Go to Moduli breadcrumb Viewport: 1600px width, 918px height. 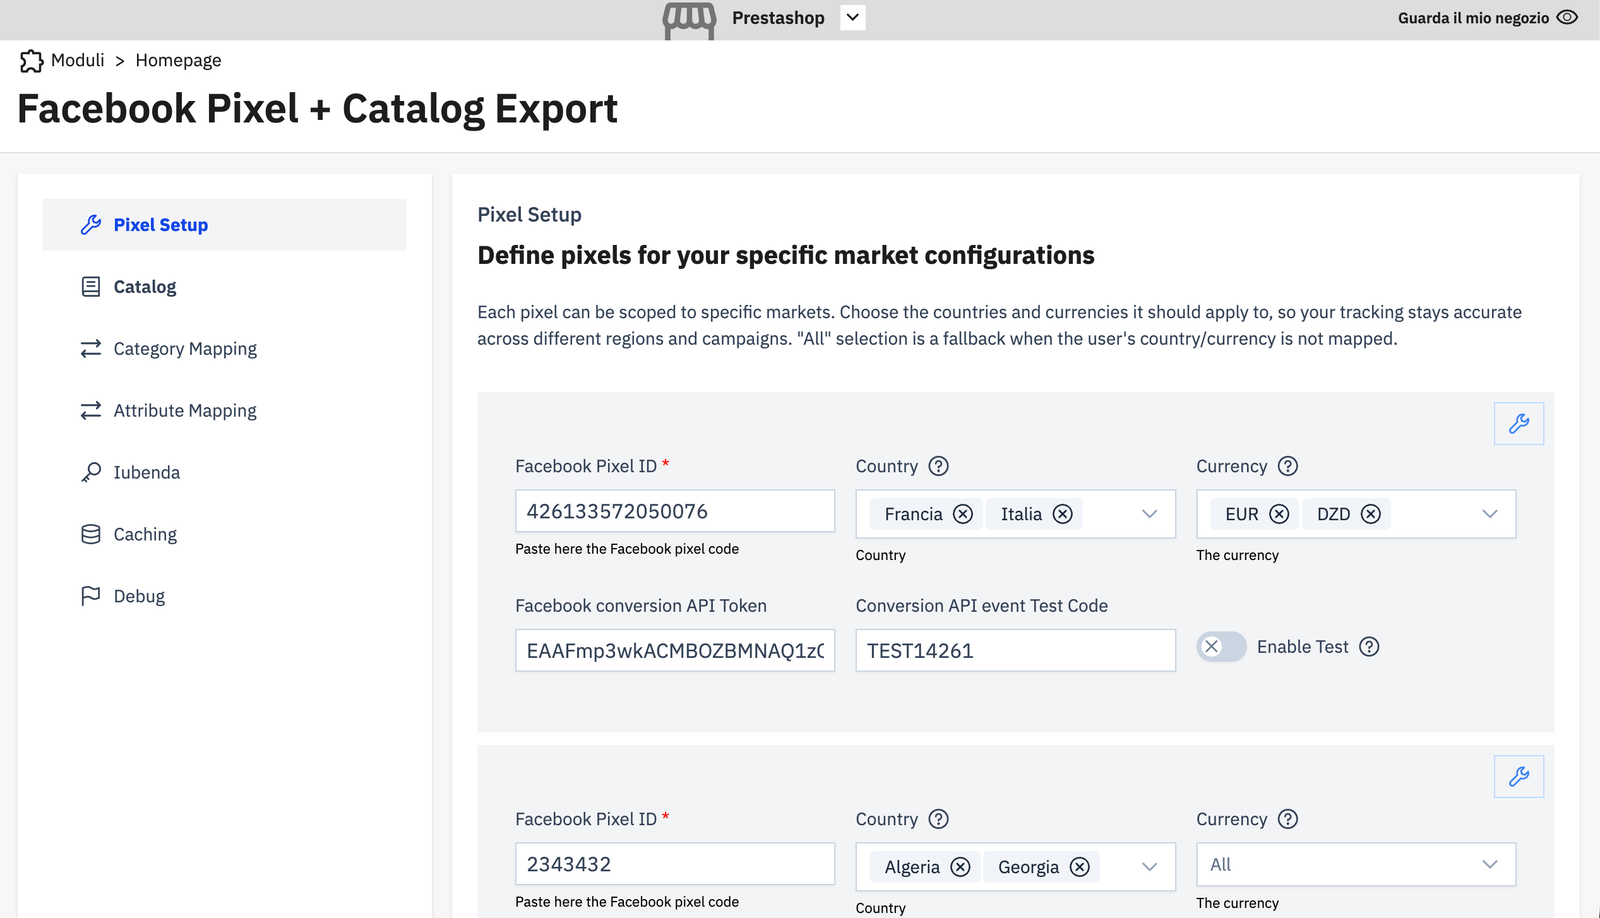(77, 60)
